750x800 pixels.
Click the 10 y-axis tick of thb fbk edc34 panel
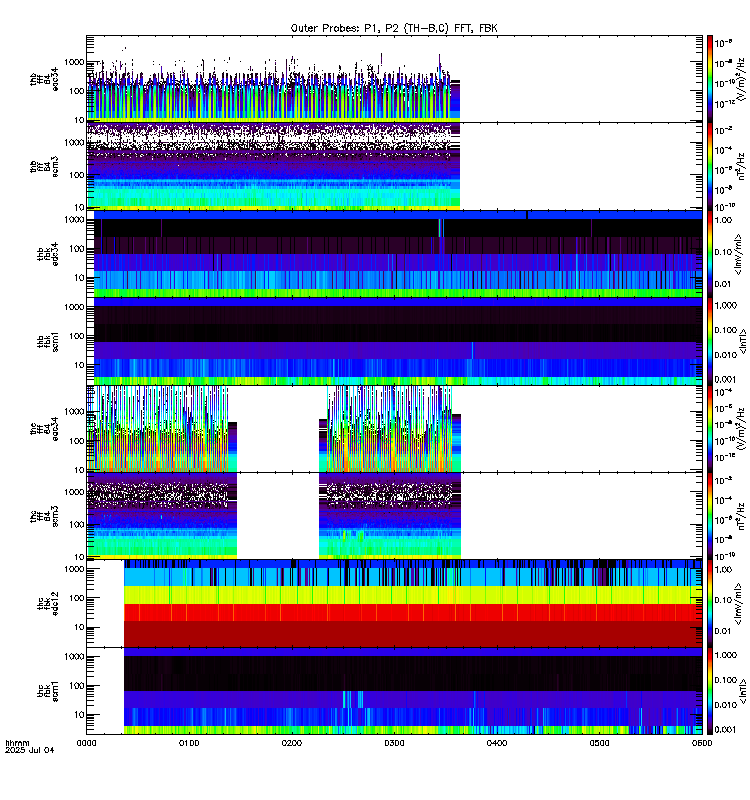tap(79, 278)
